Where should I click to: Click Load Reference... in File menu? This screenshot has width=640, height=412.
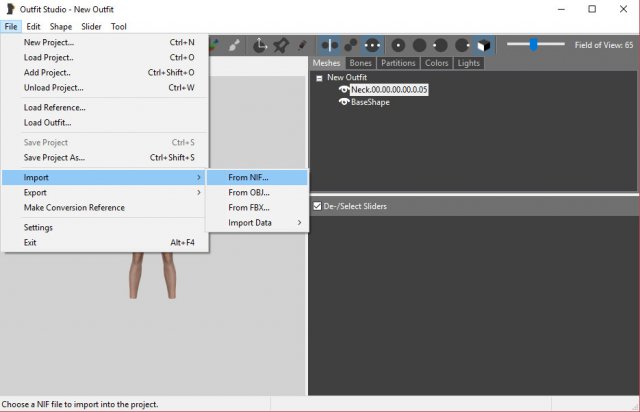tap(55, 108)
